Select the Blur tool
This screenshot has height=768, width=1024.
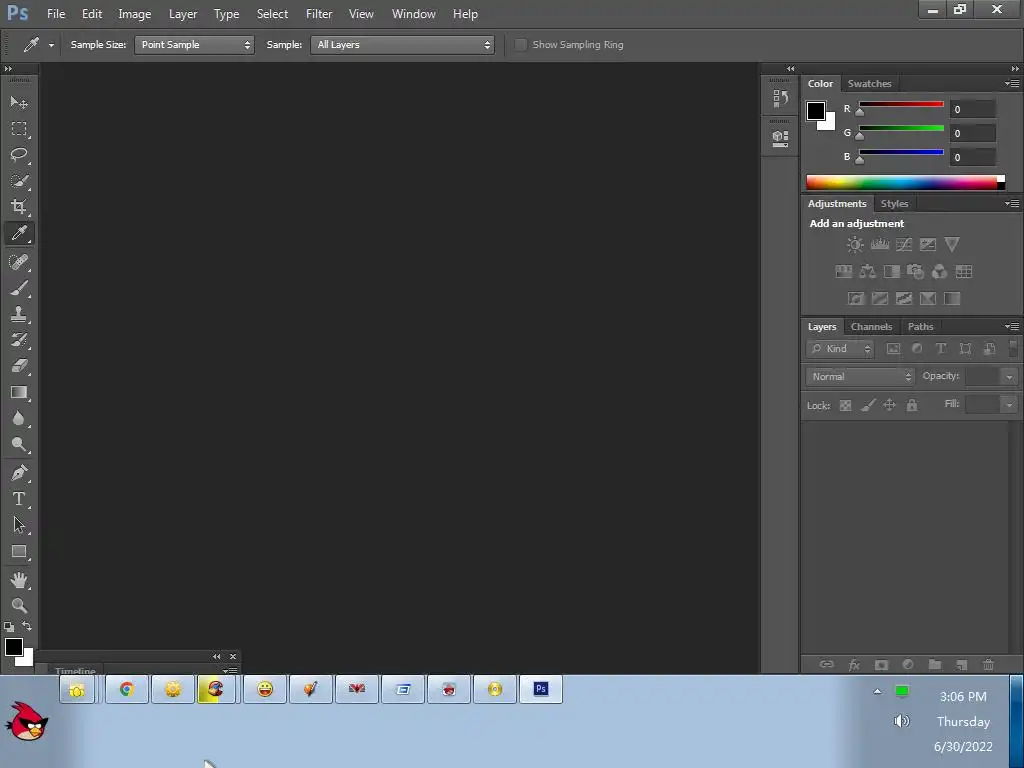[19, 419]
